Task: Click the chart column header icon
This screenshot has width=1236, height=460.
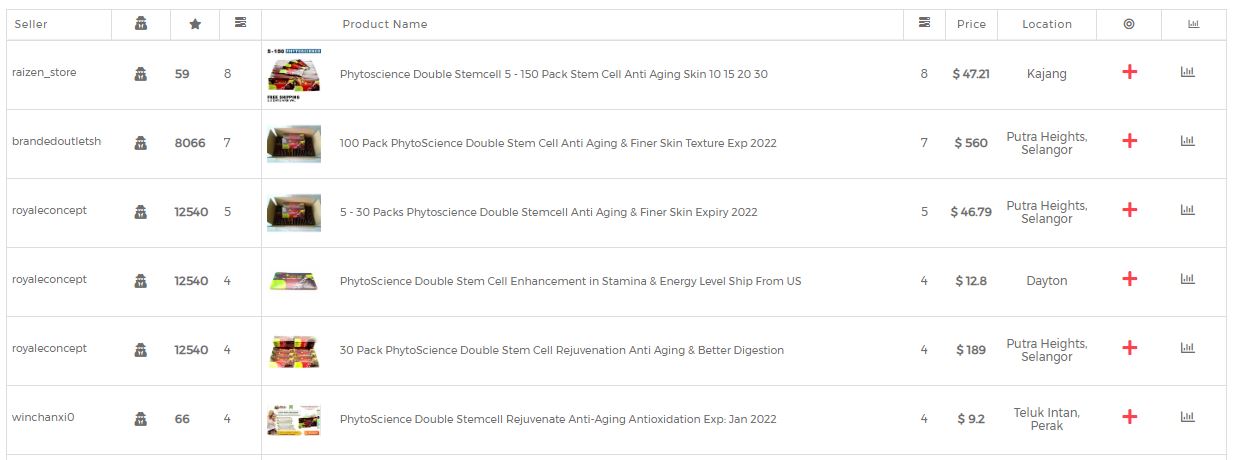Action: click(x=1193, y=24)
